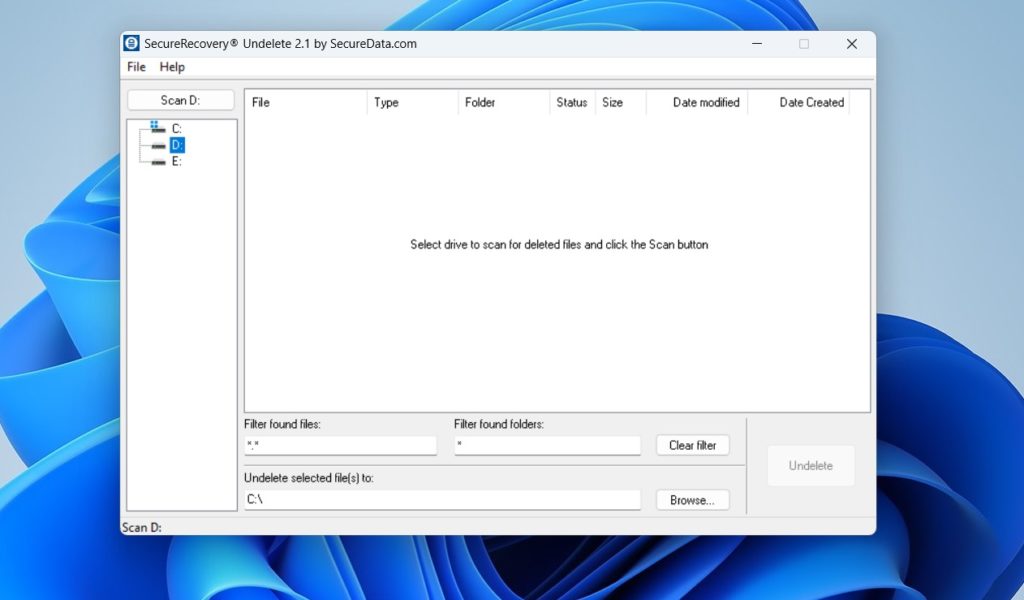Click the destination path field showing C:\
This screenshot has height=600, width=1024.
[x=442, y=499]
